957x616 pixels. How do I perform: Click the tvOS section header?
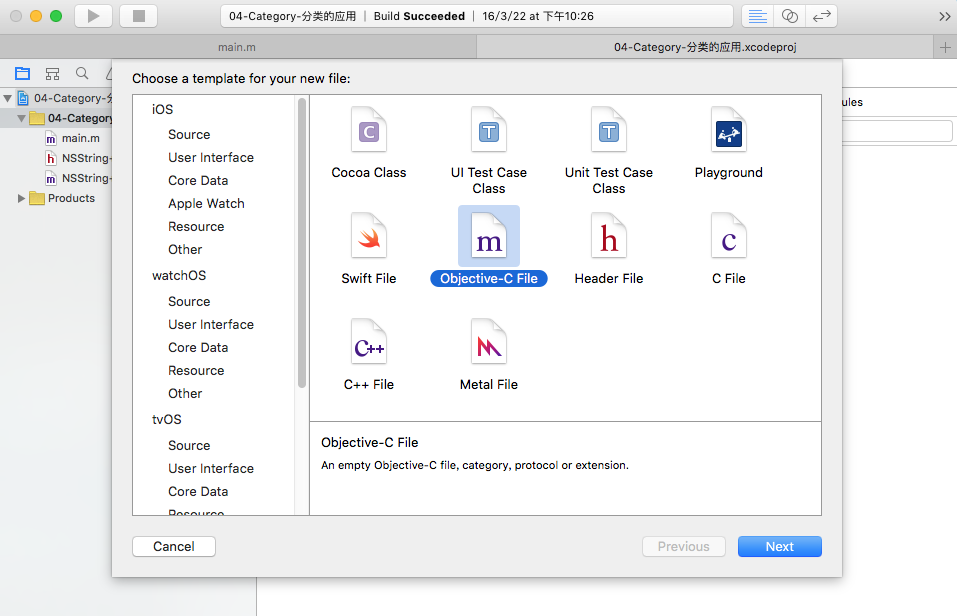pyautogui.click(x=167, y=419)
